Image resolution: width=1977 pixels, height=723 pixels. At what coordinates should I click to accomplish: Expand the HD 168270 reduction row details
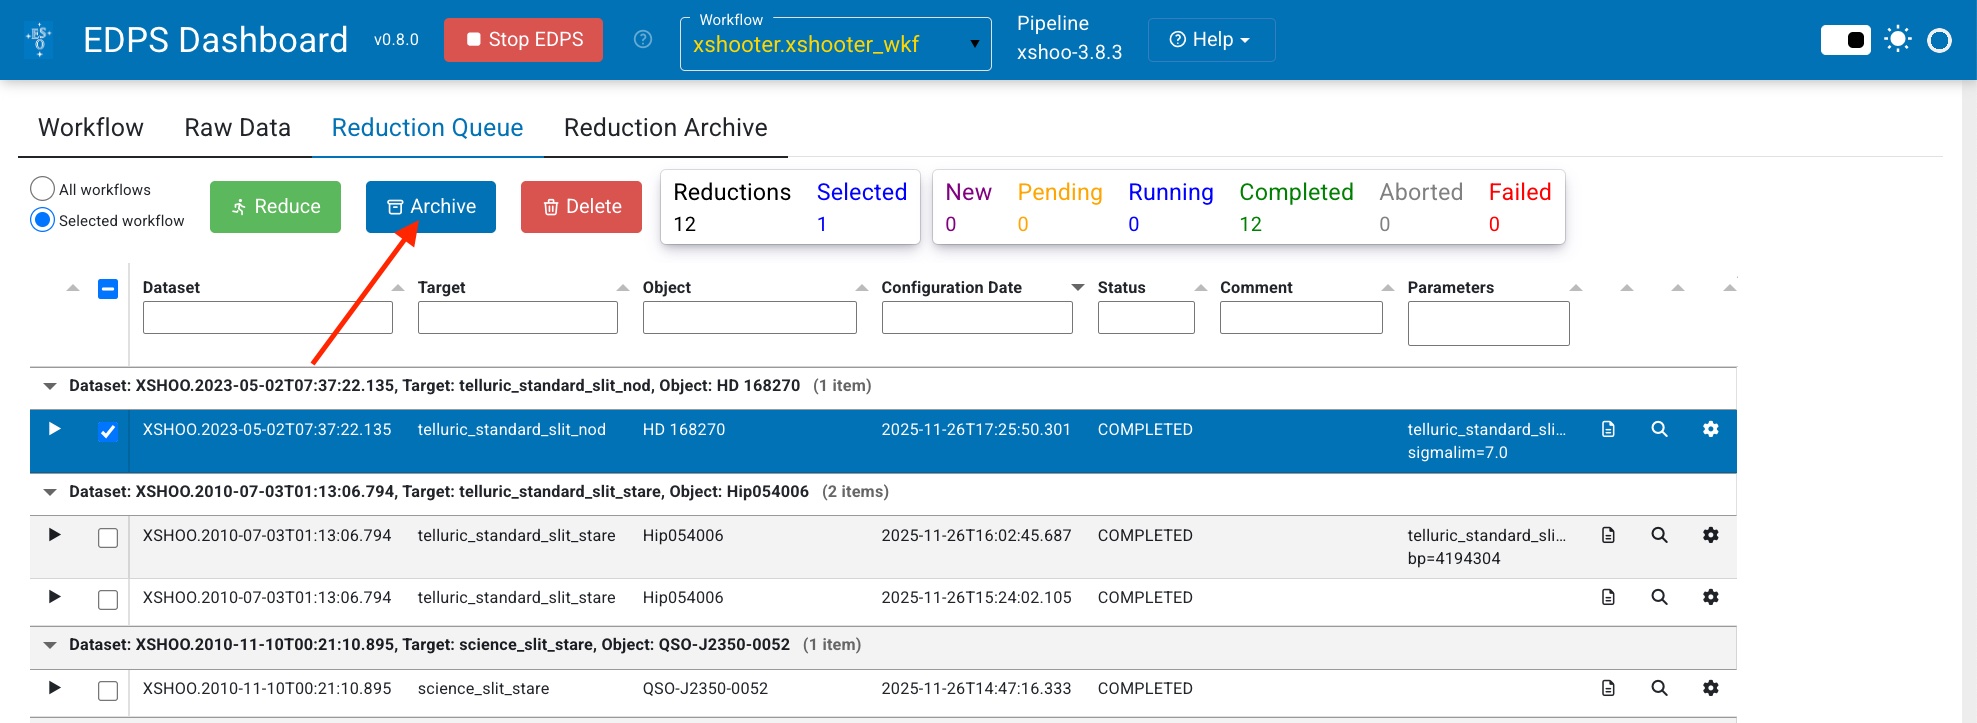[x=55, y=429]
